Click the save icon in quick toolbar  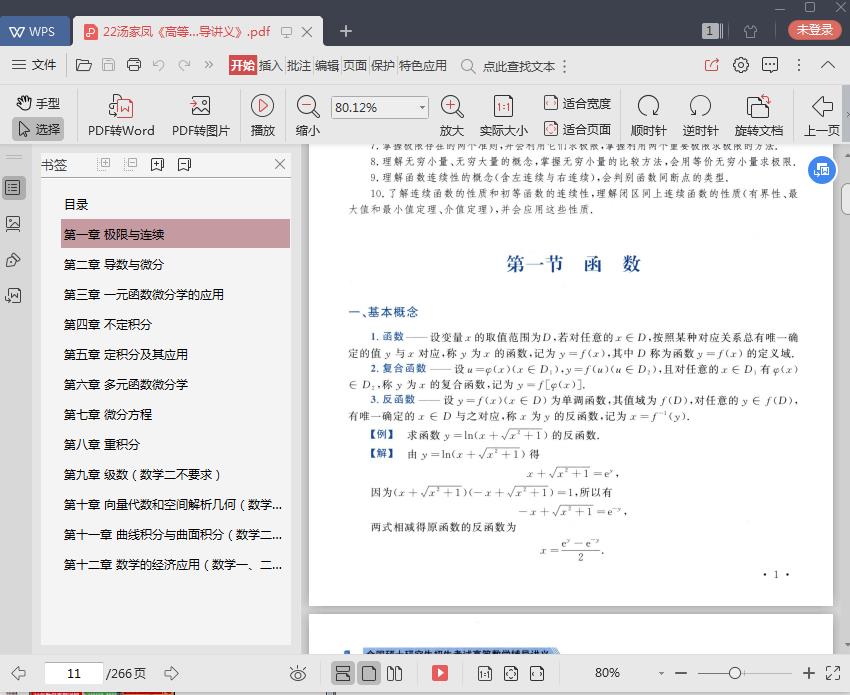pyautogui.click(x=108, y=65)
